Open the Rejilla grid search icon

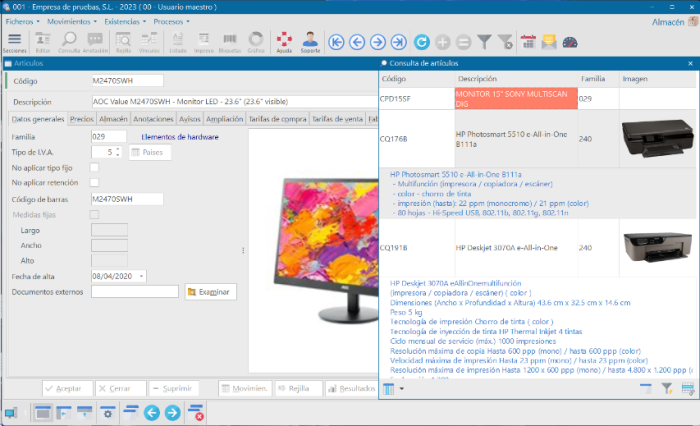tap(123, 42)
